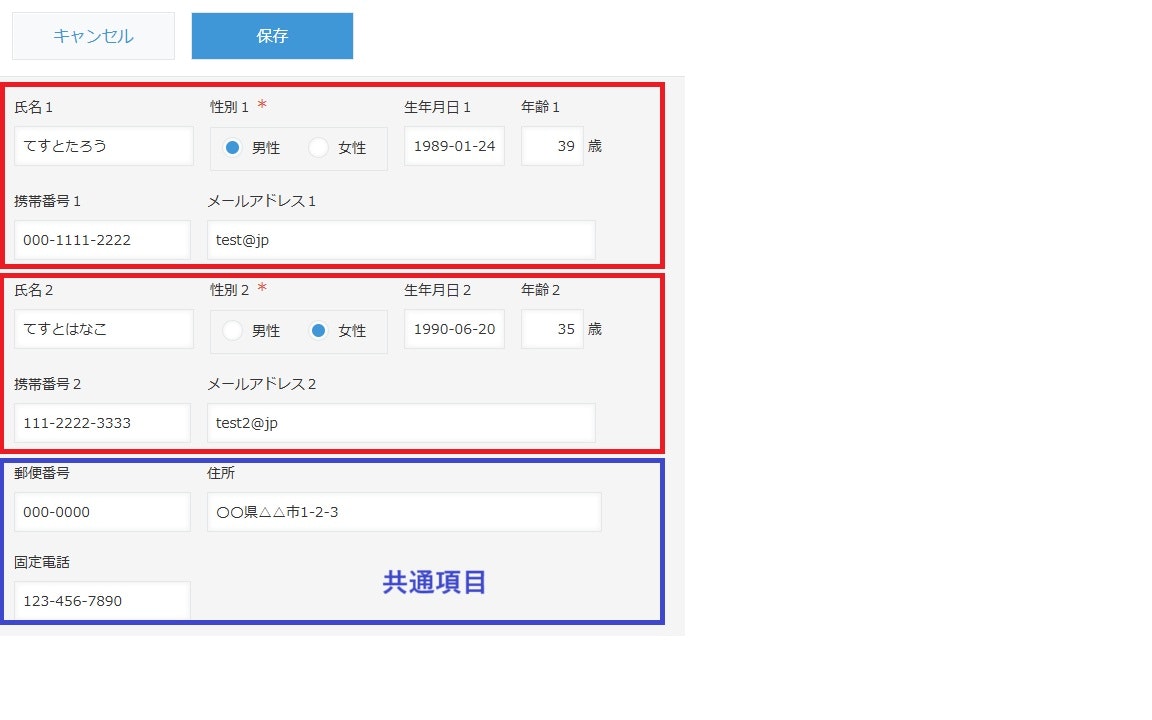Click the 年齢1 field showing 39
The height and width of the screenshot is (720, 1152).
552,146
